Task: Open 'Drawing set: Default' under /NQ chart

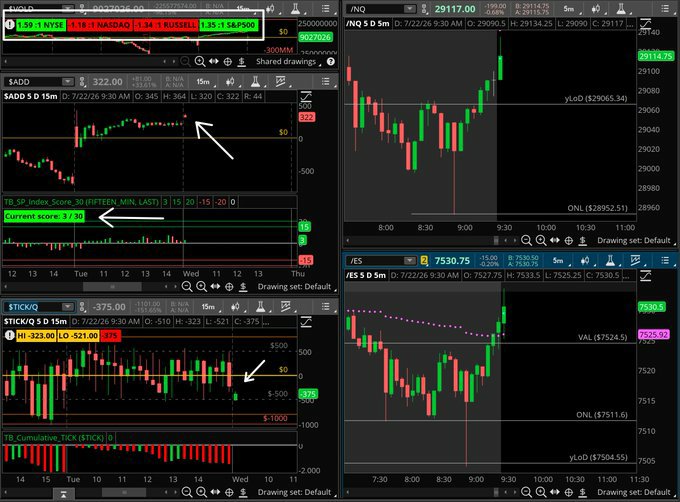Action: coord(634,240)
